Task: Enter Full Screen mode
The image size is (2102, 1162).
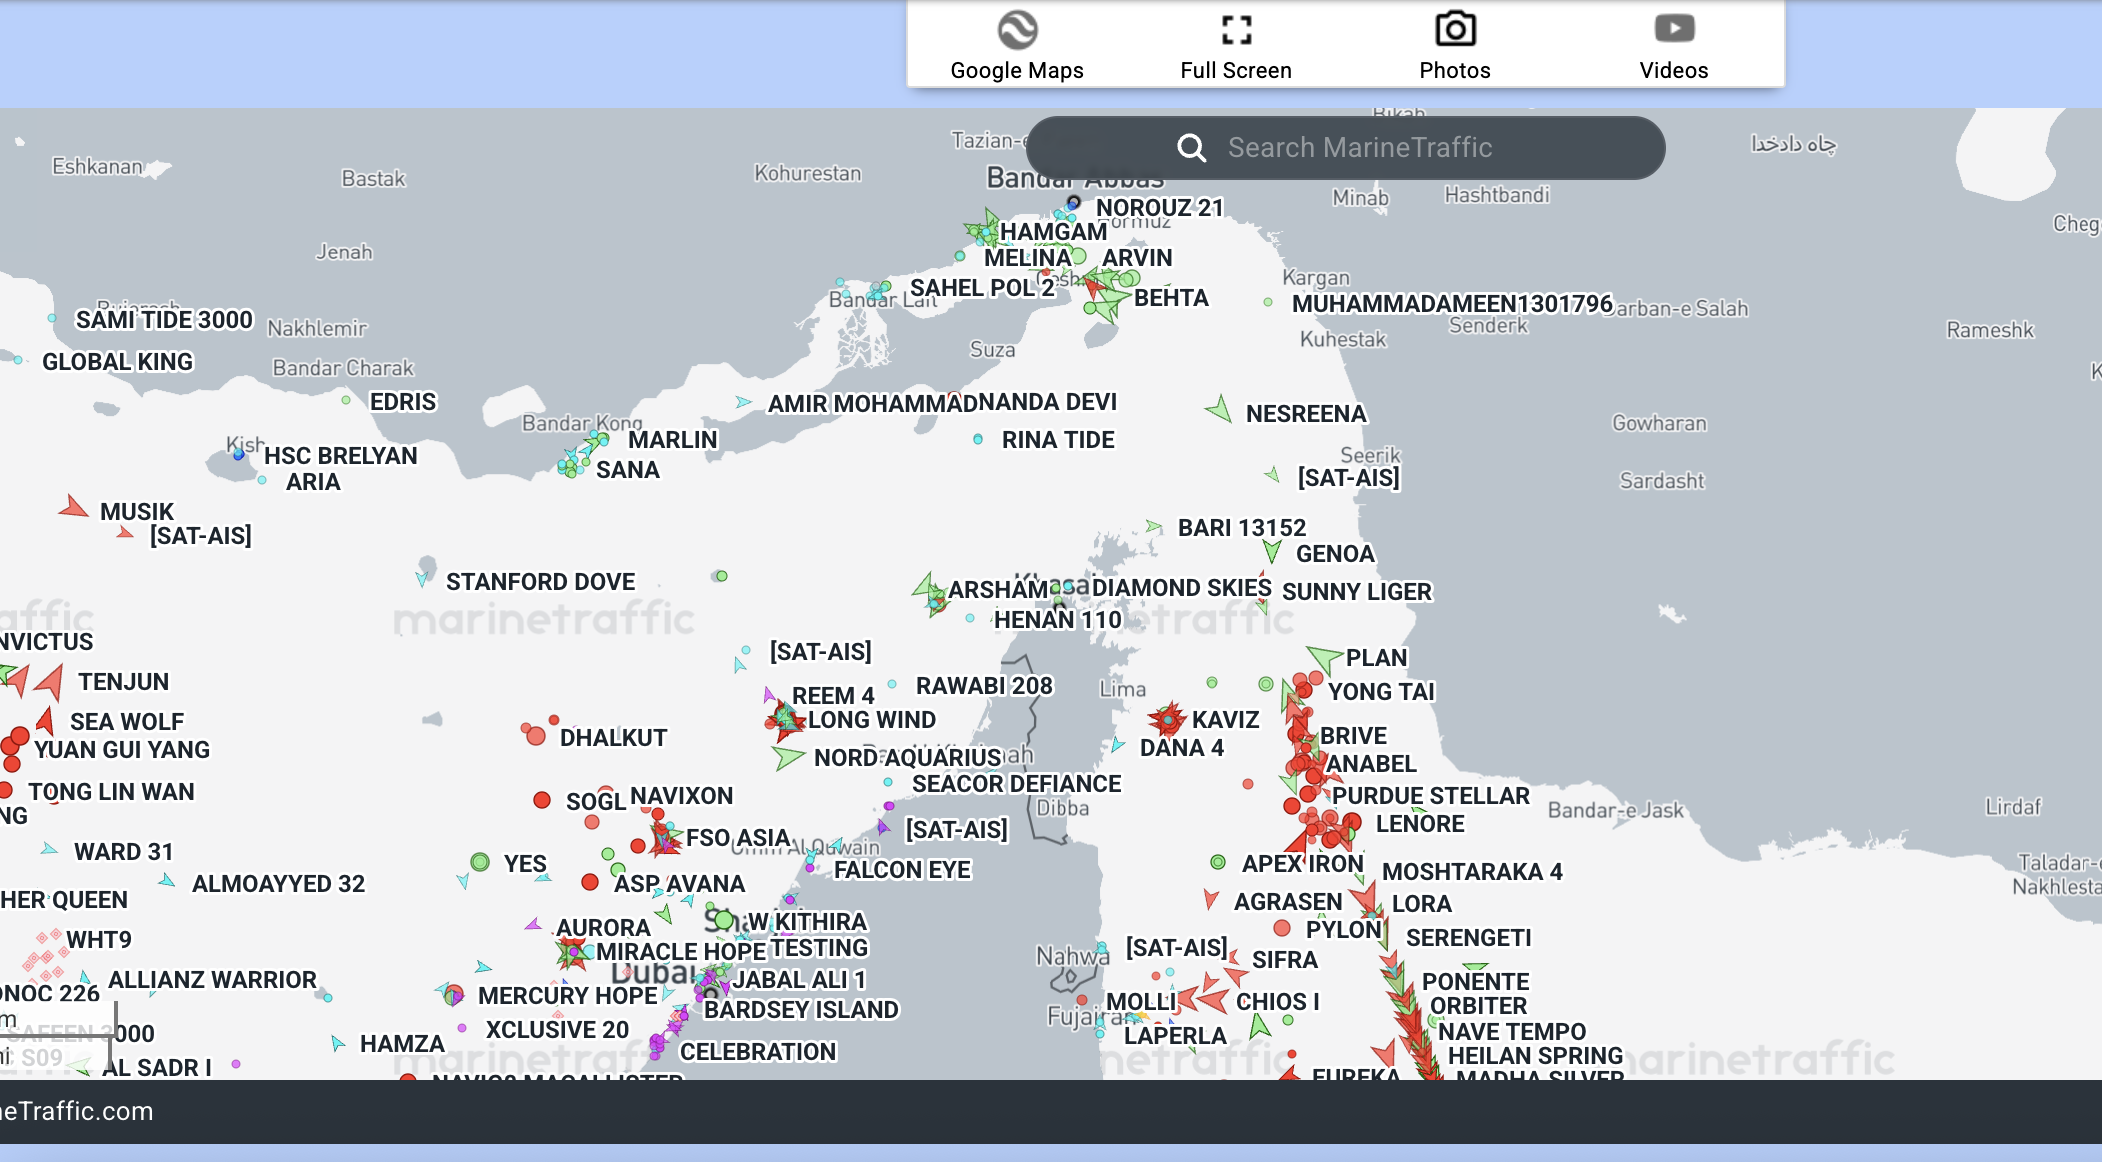Action: coord(1236,30)
